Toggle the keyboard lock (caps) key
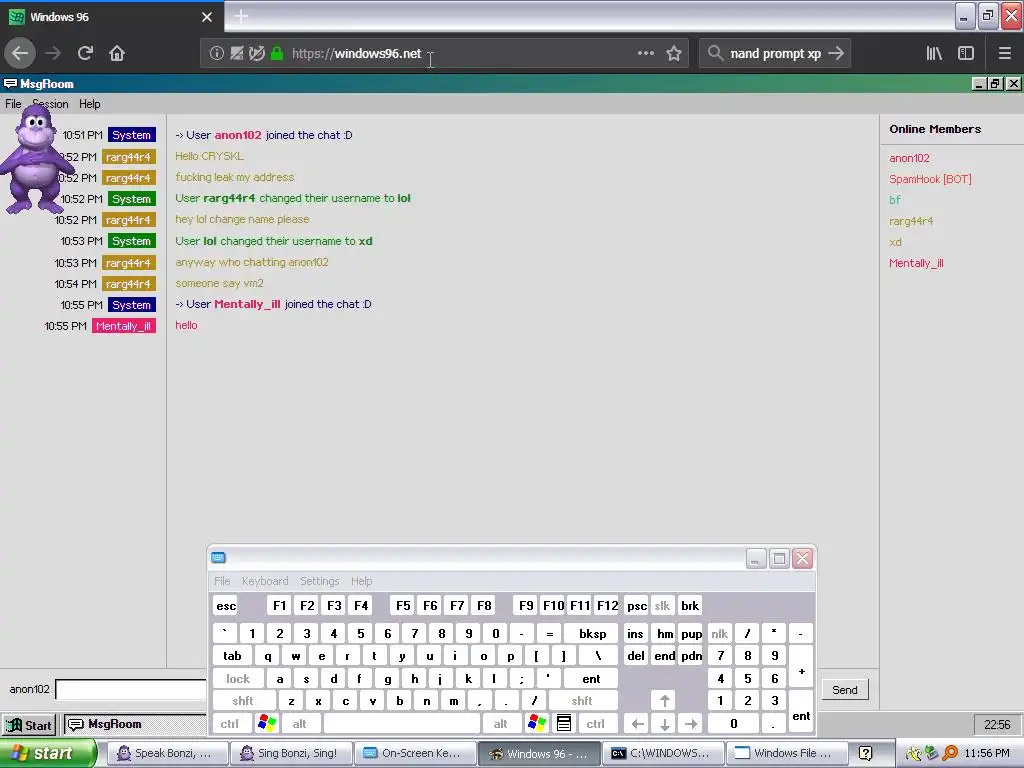 click(238, 679)
